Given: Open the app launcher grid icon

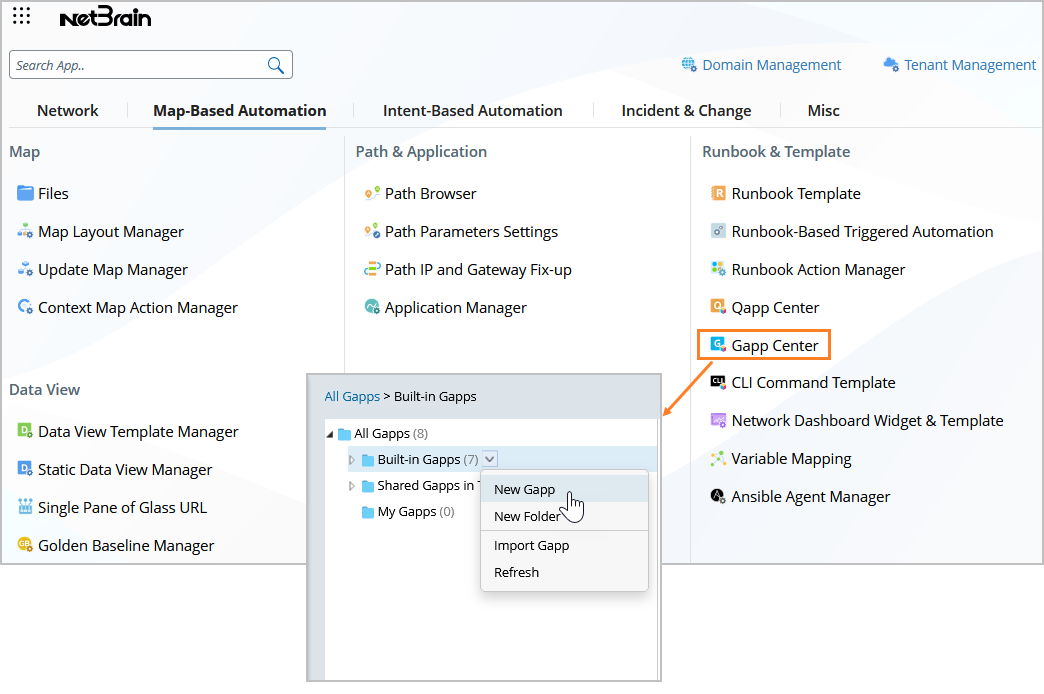Looking at the screenshot, I should 21,16.
